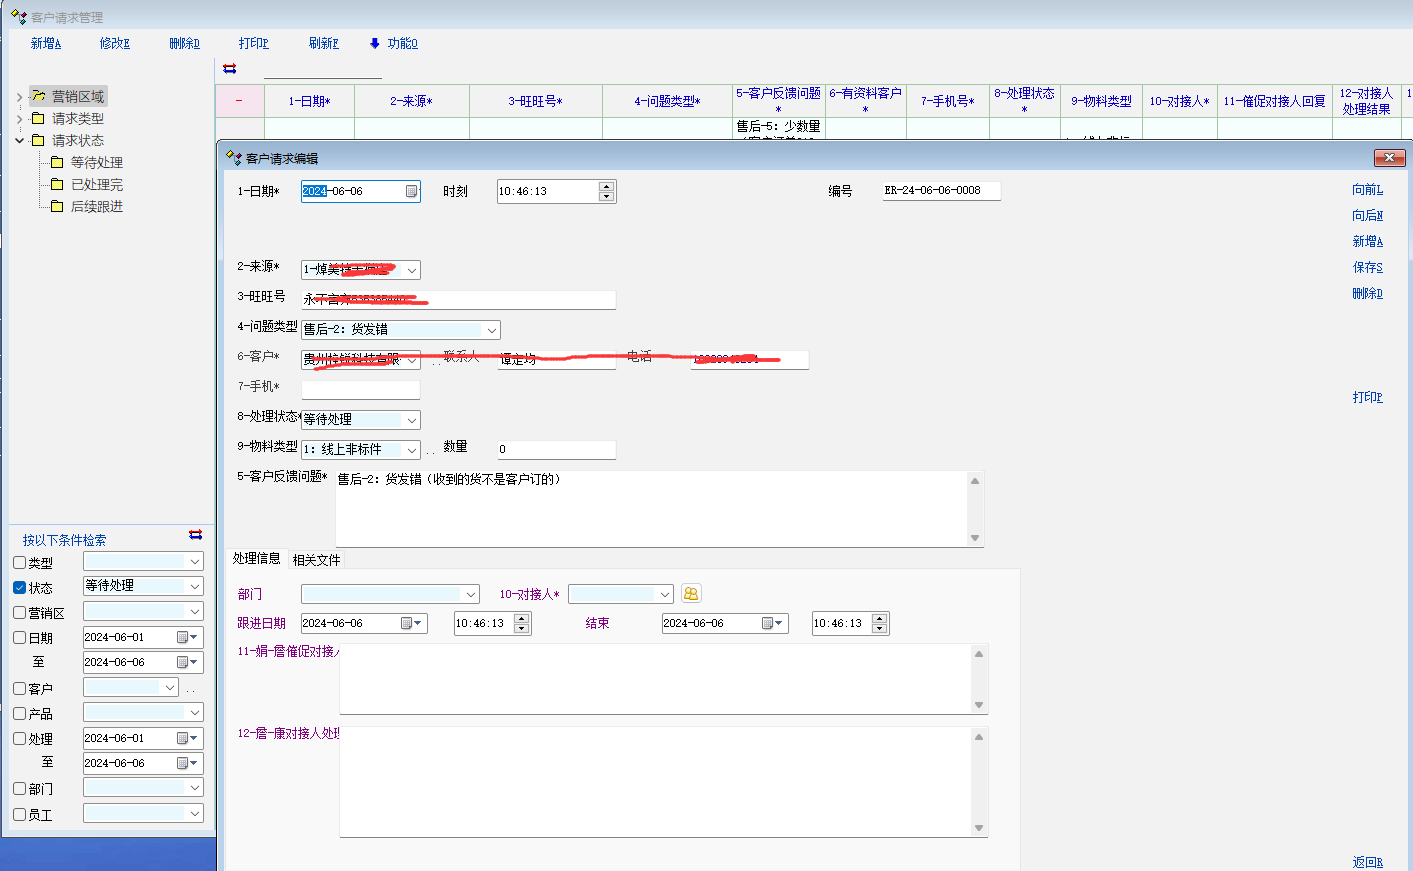Click the 向前 navigation link
This screenshot has width=1413, height=871.
click(1367, 189)
